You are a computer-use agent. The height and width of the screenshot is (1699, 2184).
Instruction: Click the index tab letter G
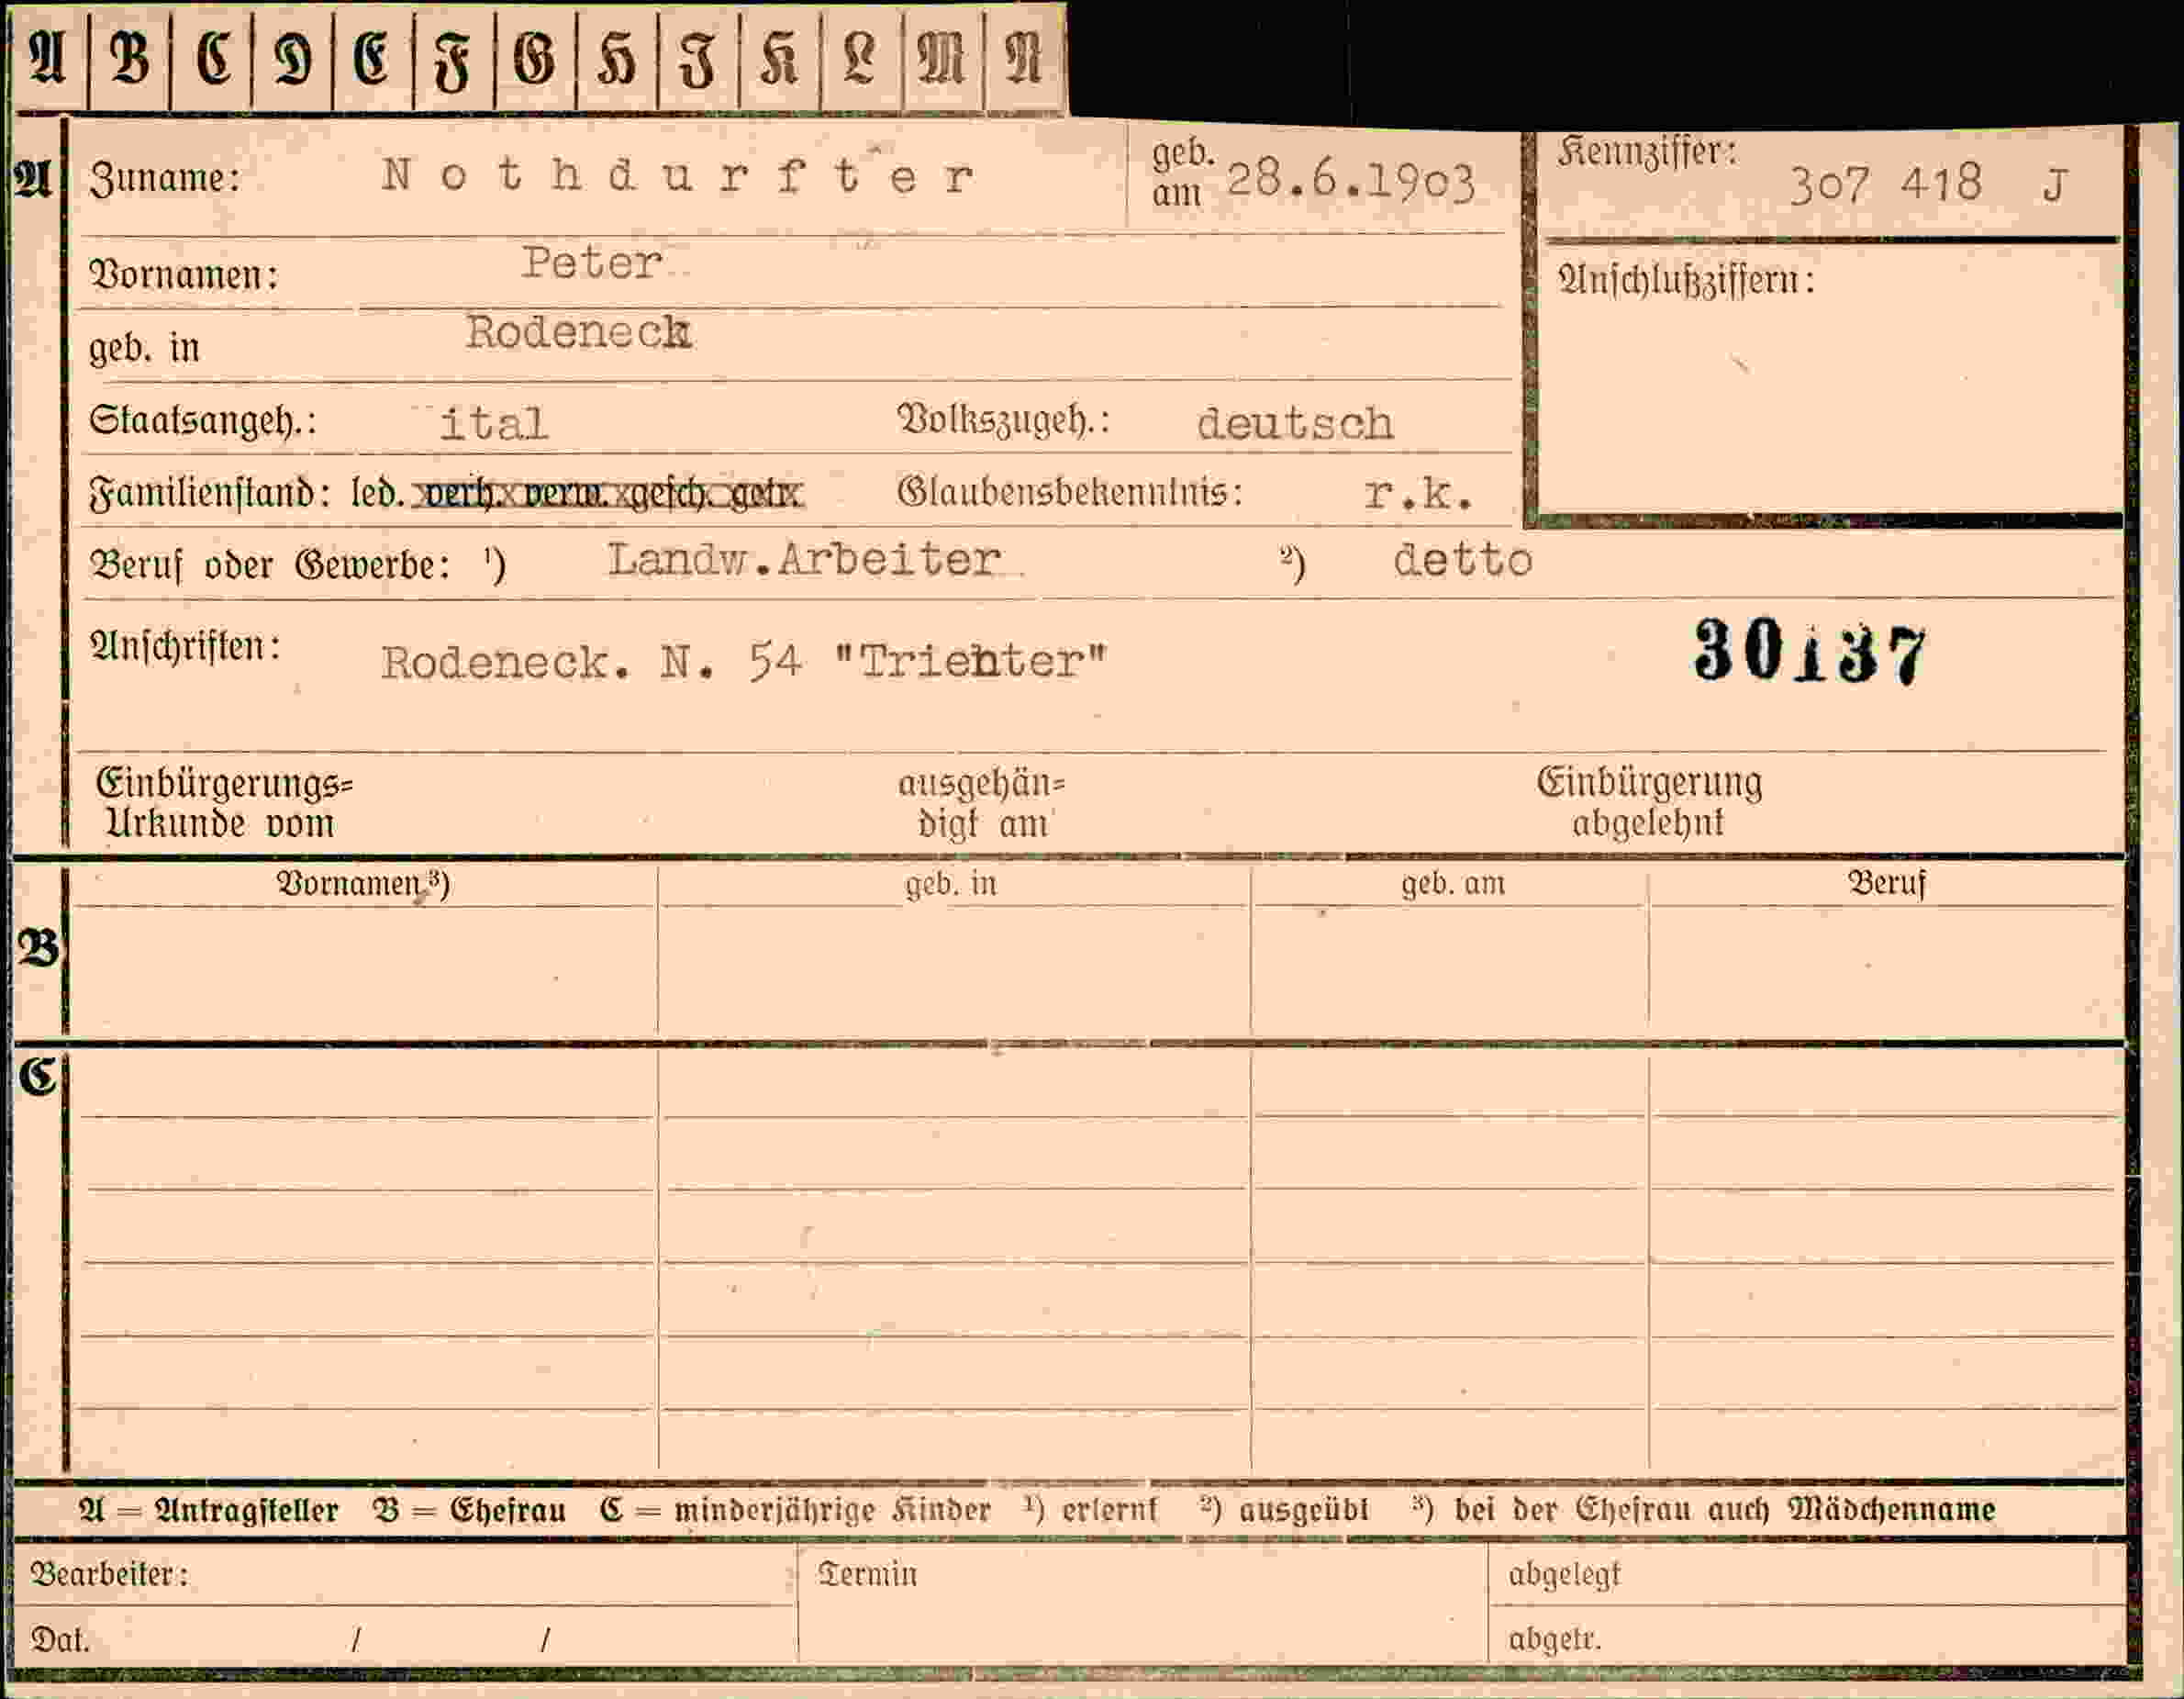(534, 58)
